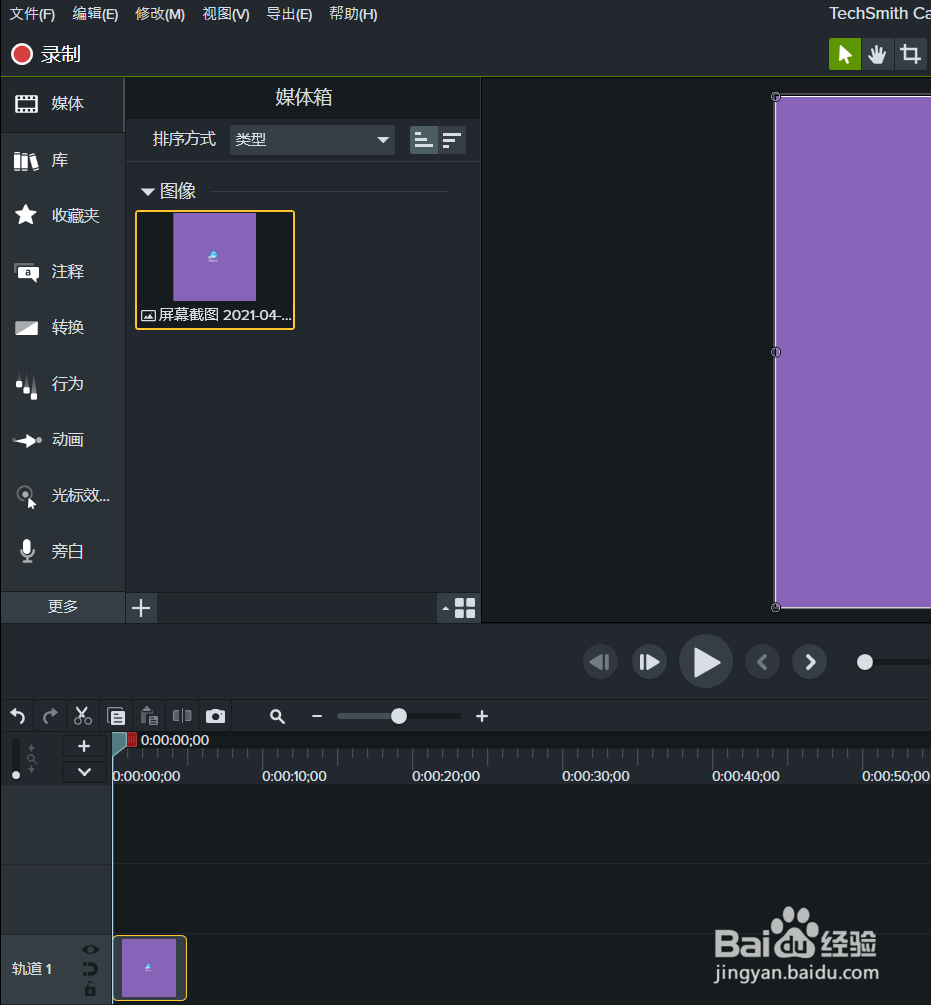Image resolution: width=931 pixels, height=1005 pixels.
Task: Collapse the Images section
Action: (x=148, y=192)
